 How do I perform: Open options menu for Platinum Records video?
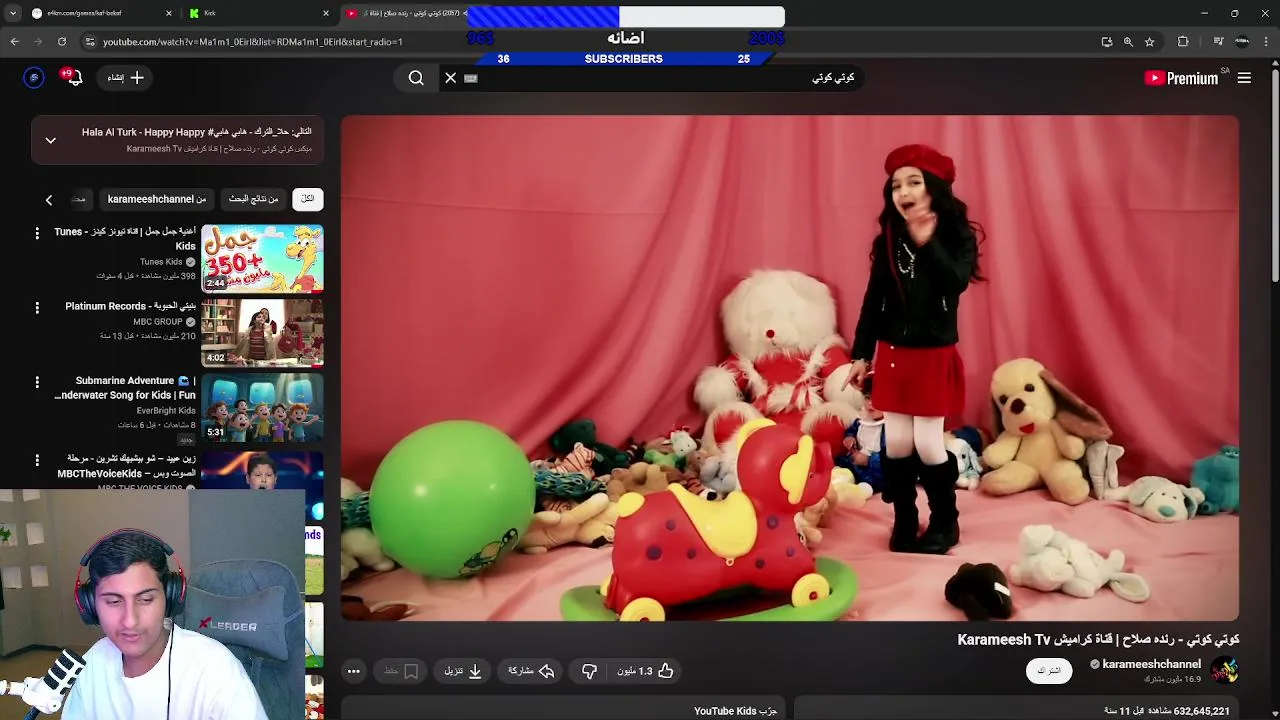coord(37,308)
